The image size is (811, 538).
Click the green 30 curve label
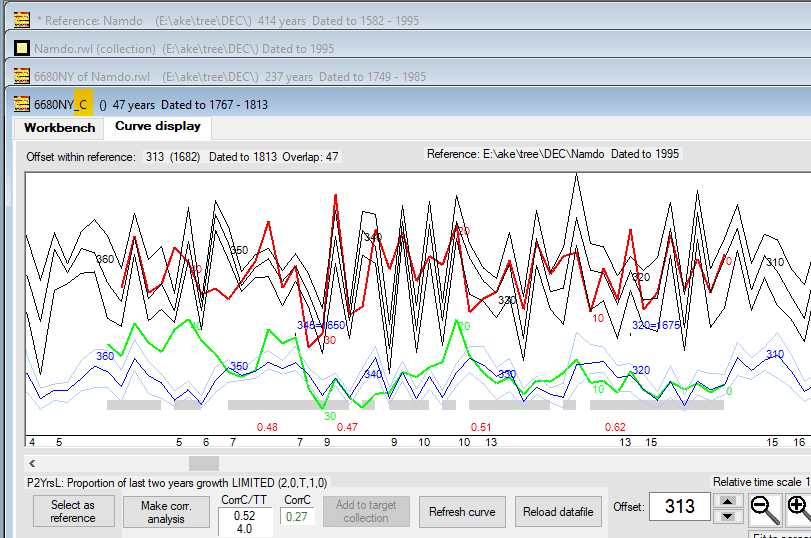(x=330, y=416)
